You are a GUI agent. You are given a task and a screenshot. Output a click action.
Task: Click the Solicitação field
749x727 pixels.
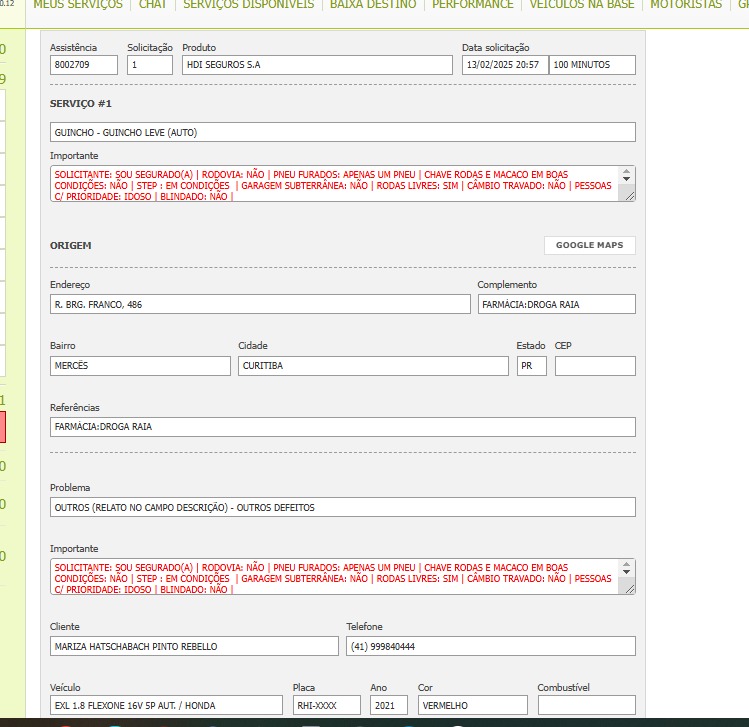tap(150, 65)
